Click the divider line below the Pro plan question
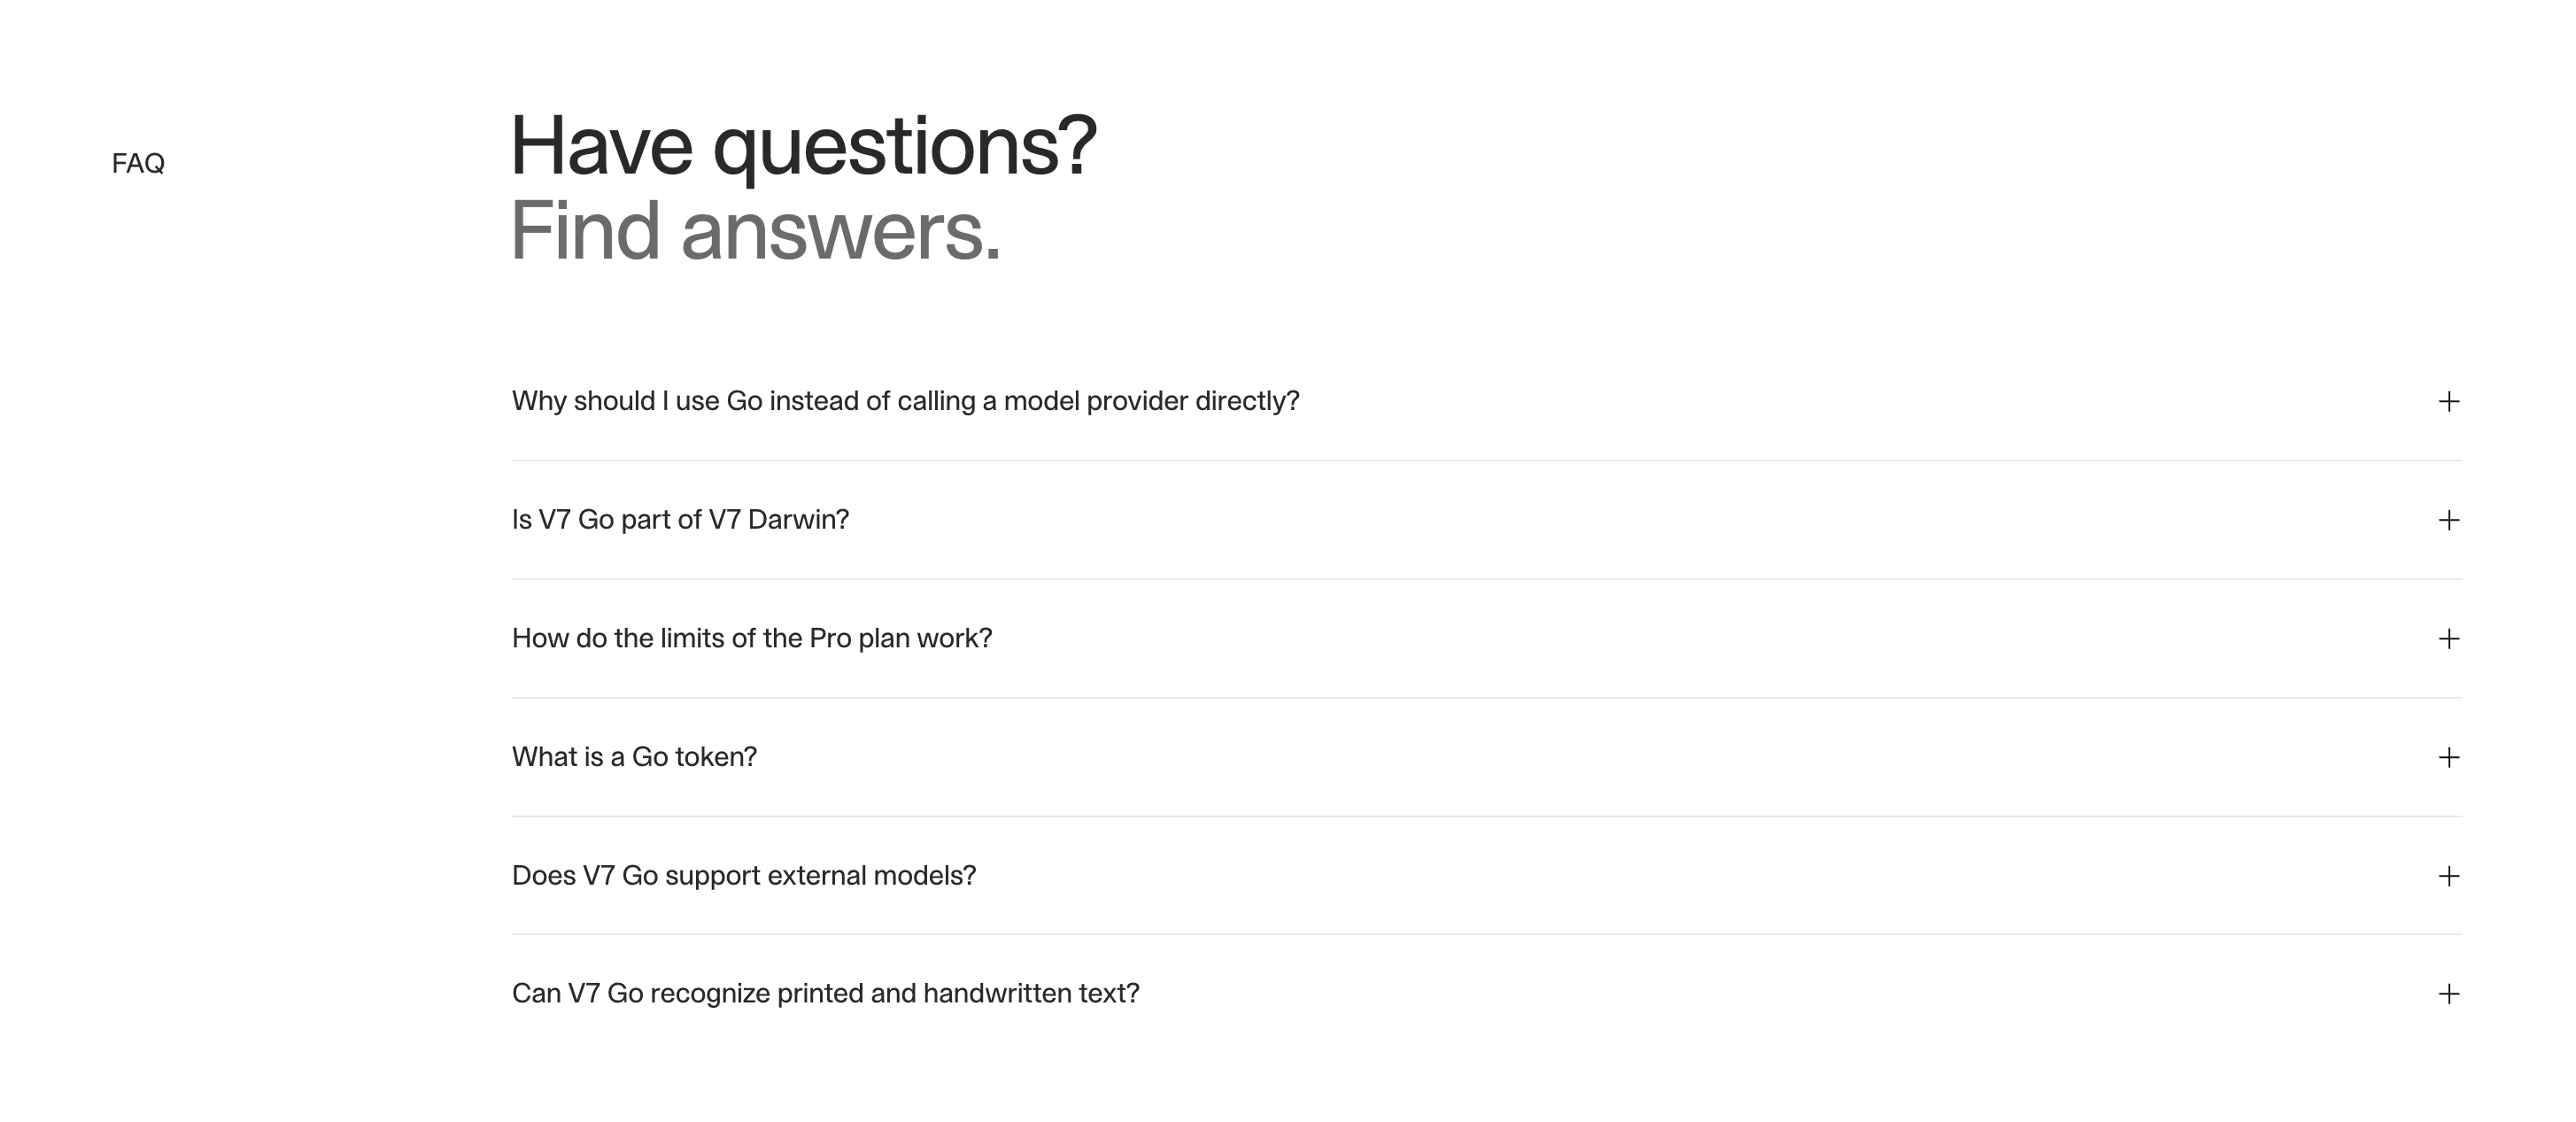The image size is (2576, 1122). [x=1486, y=698]
